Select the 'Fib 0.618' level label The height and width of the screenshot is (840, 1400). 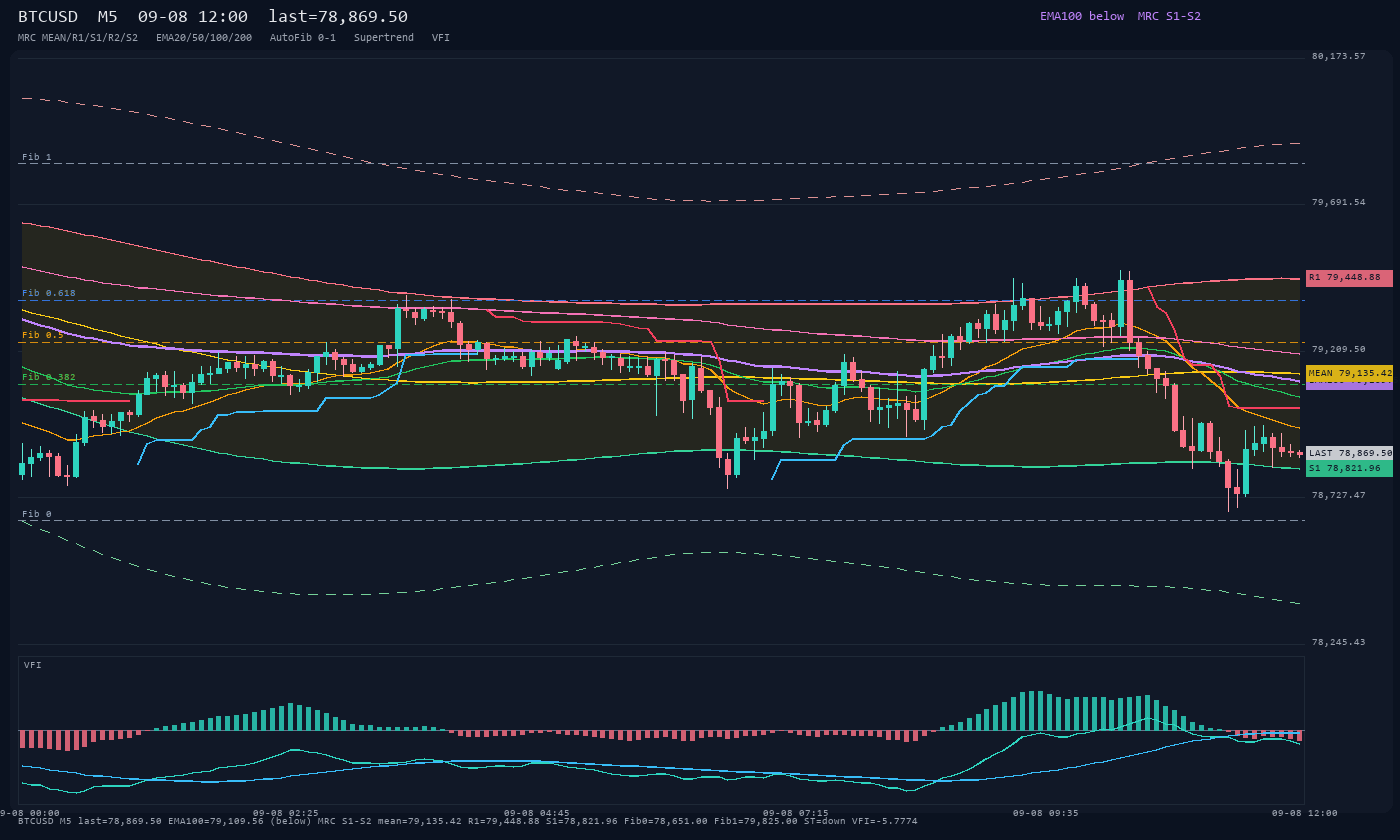pyautogui.click(x=49, y=293)
